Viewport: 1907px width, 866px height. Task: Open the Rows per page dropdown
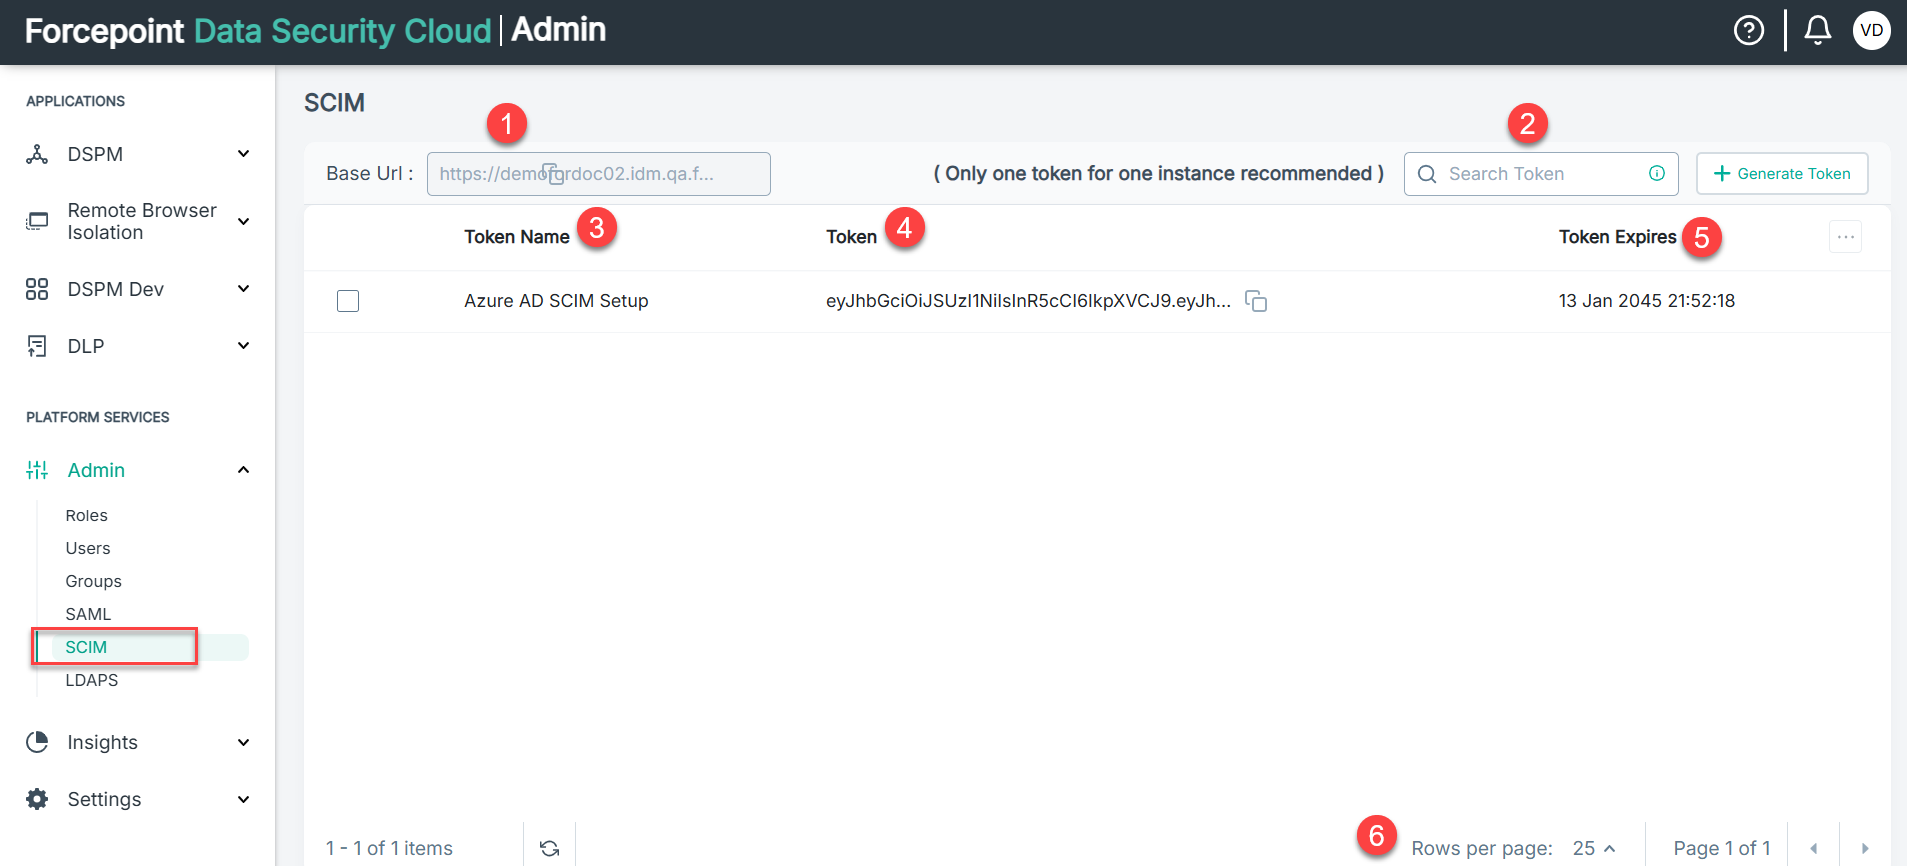pyautogui.click(x=1594, y=848)
